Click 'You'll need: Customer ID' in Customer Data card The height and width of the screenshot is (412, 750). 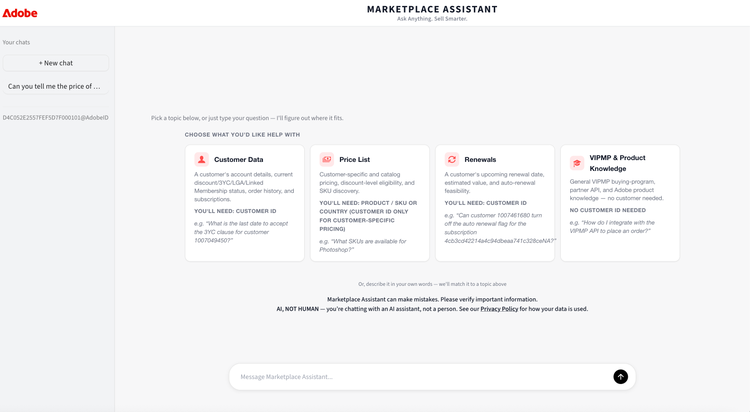(x=235, y=211)
